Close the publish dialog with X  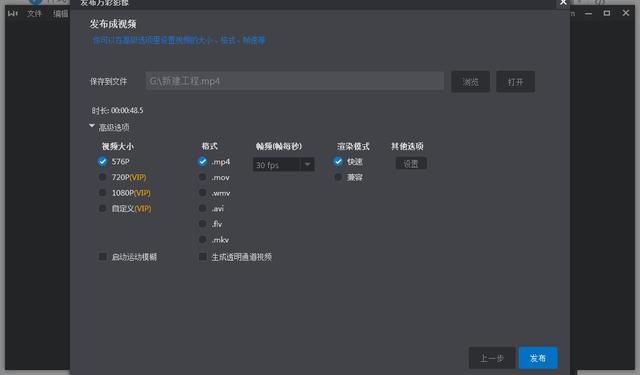coord(563,3)
